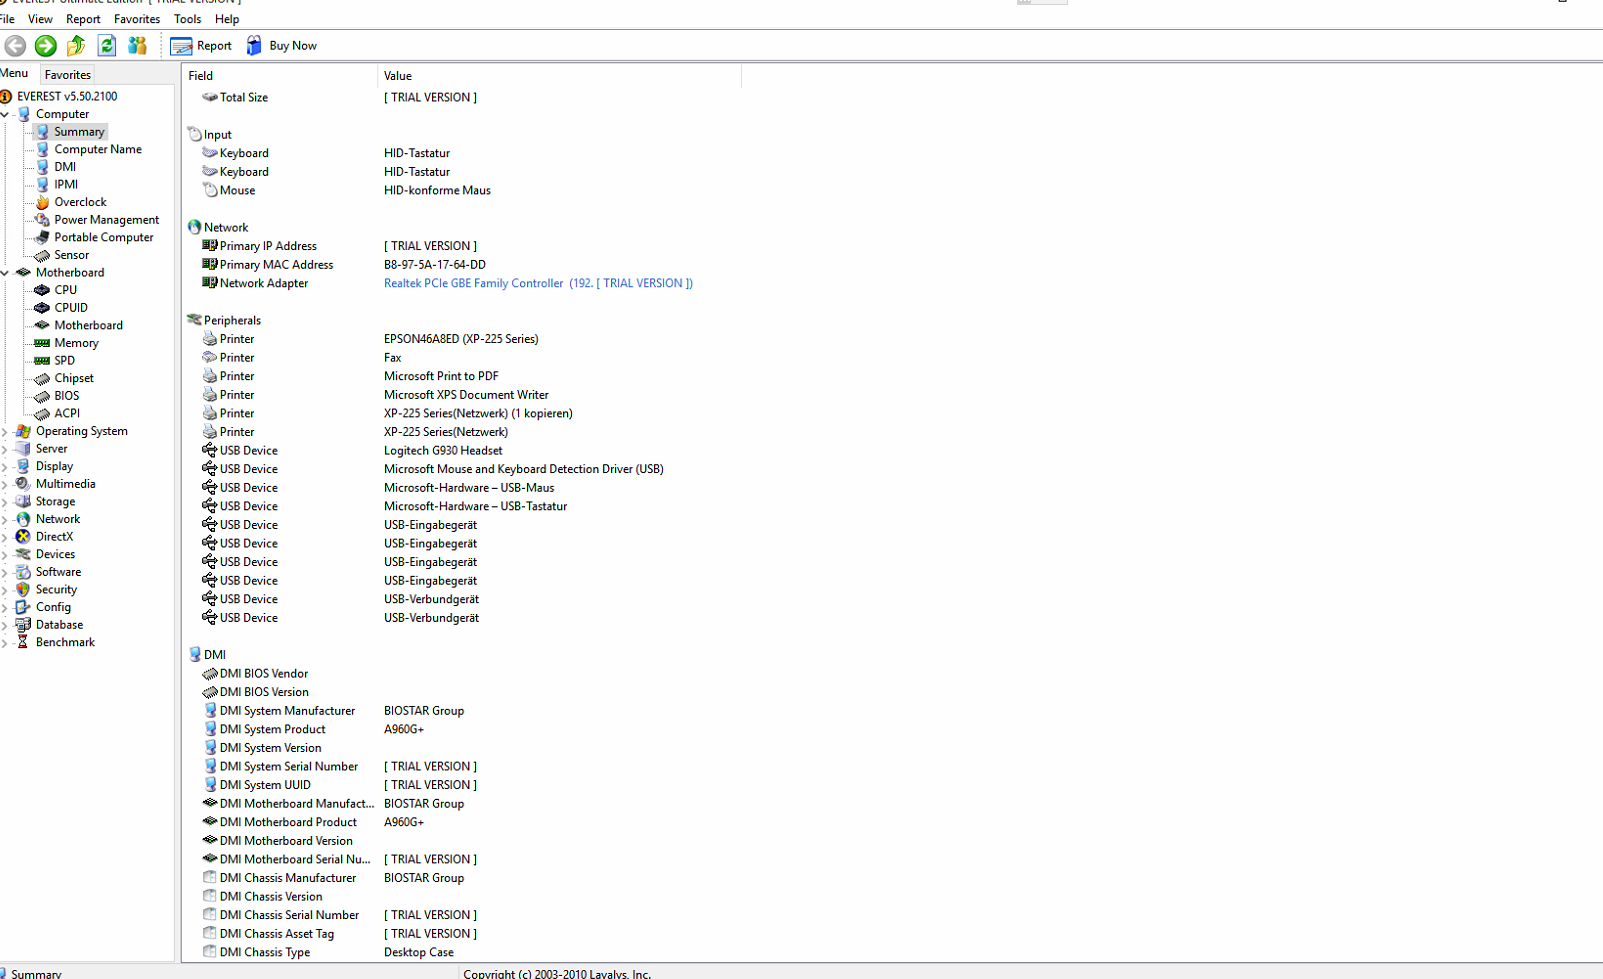Click the green Forward arrow icon
1603x979 pixels.
tap(46, 45)
